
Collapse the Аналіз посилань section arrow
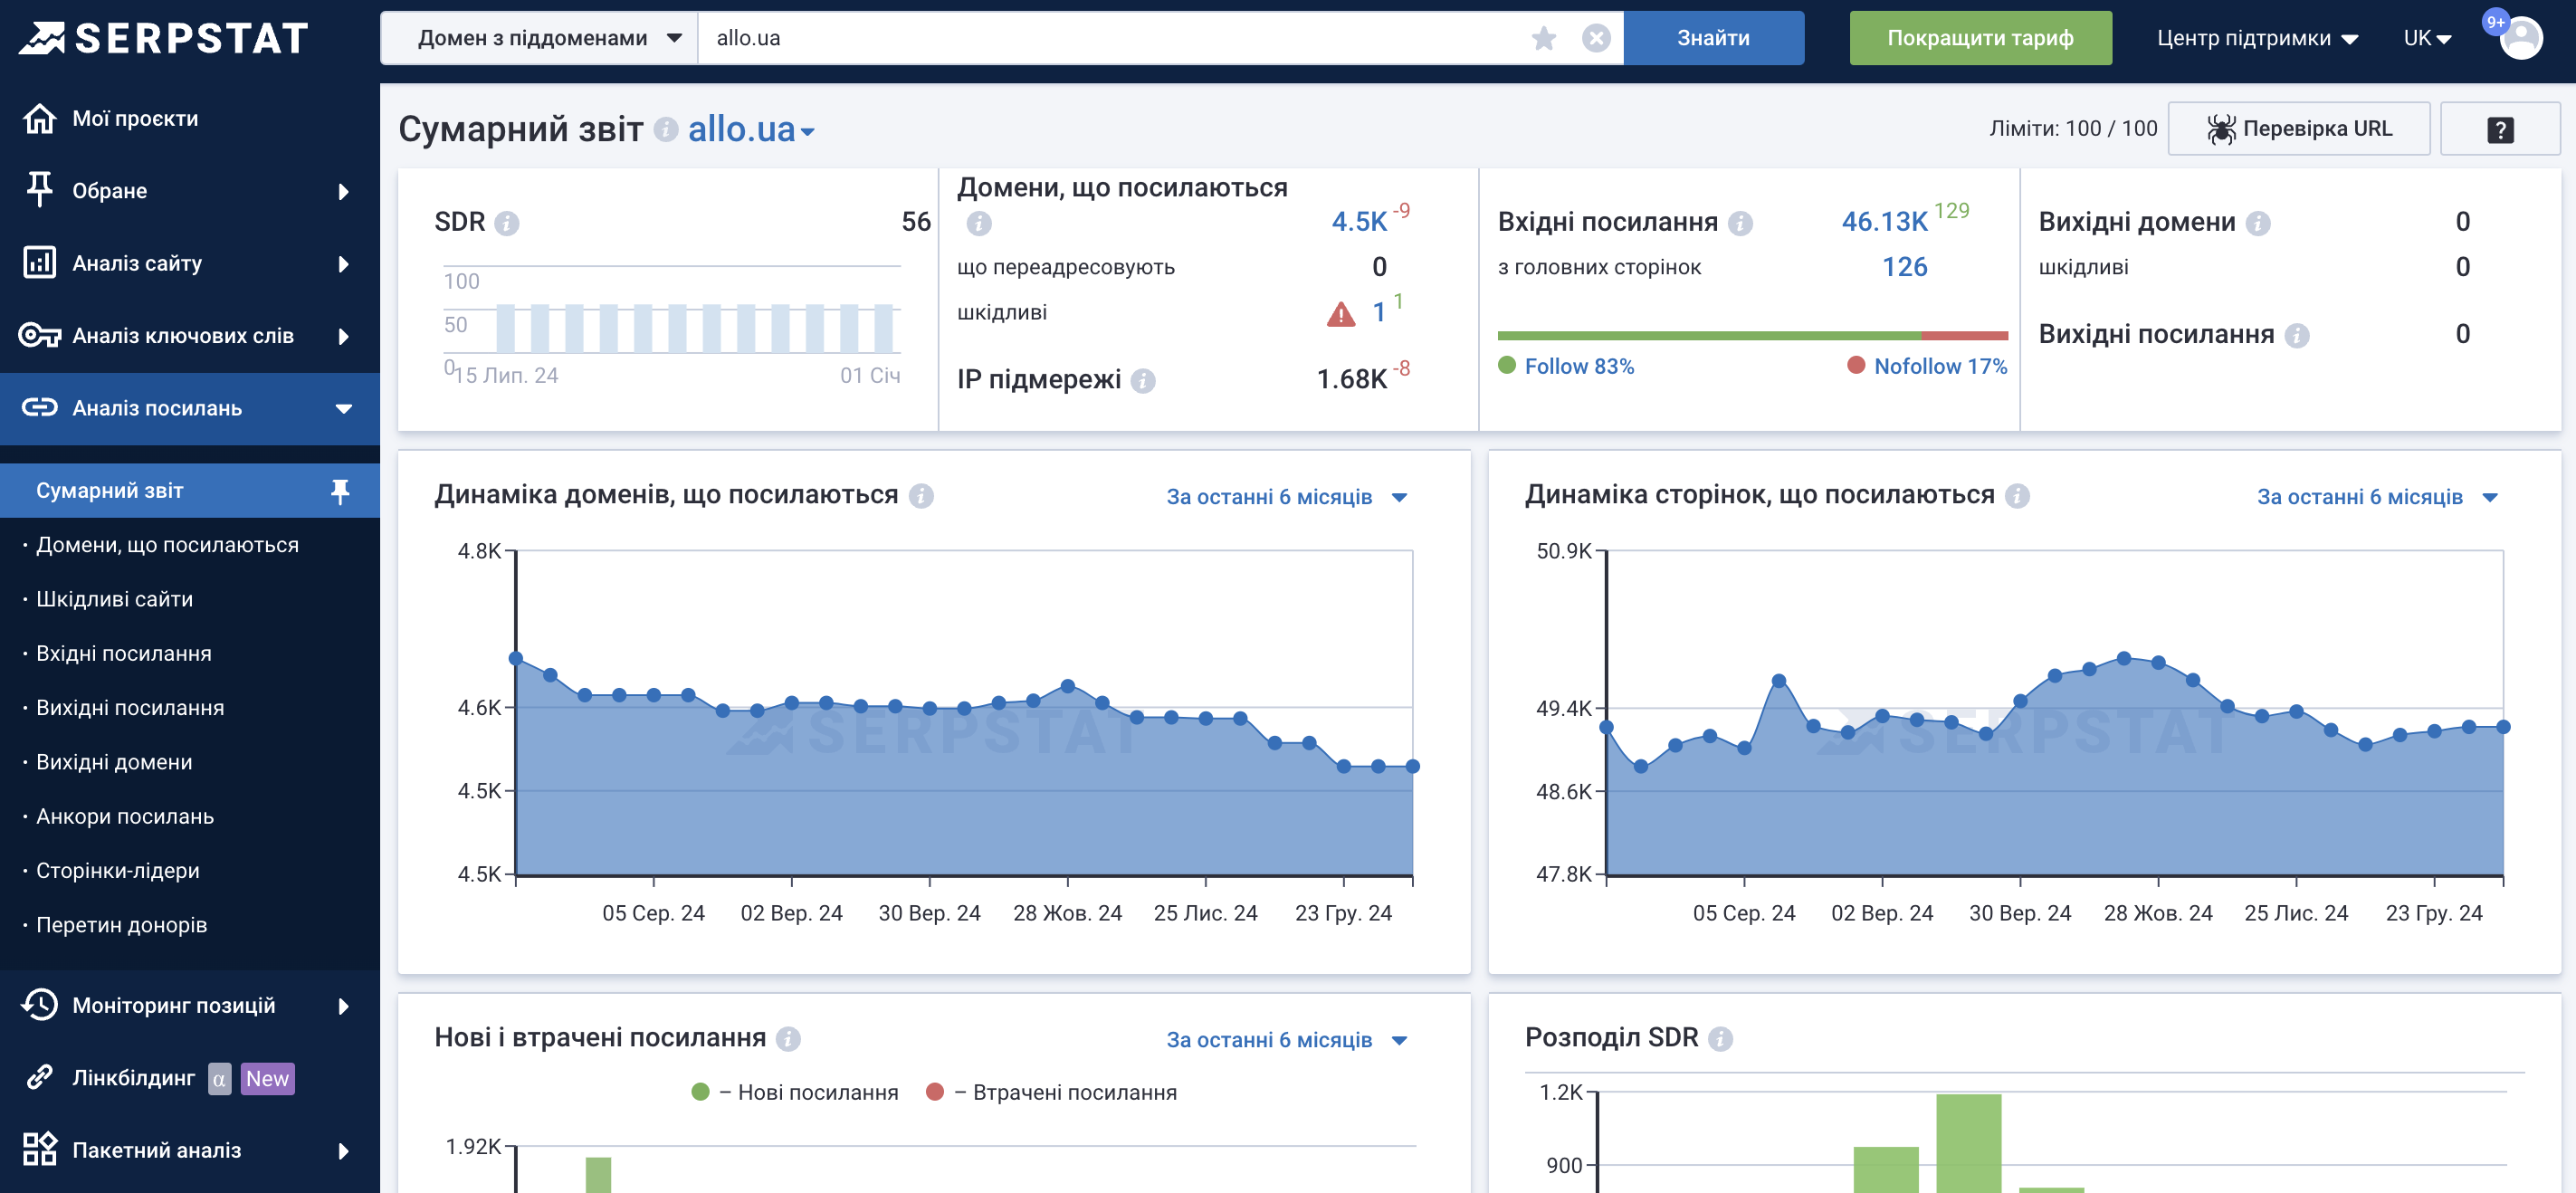point(343,408)
